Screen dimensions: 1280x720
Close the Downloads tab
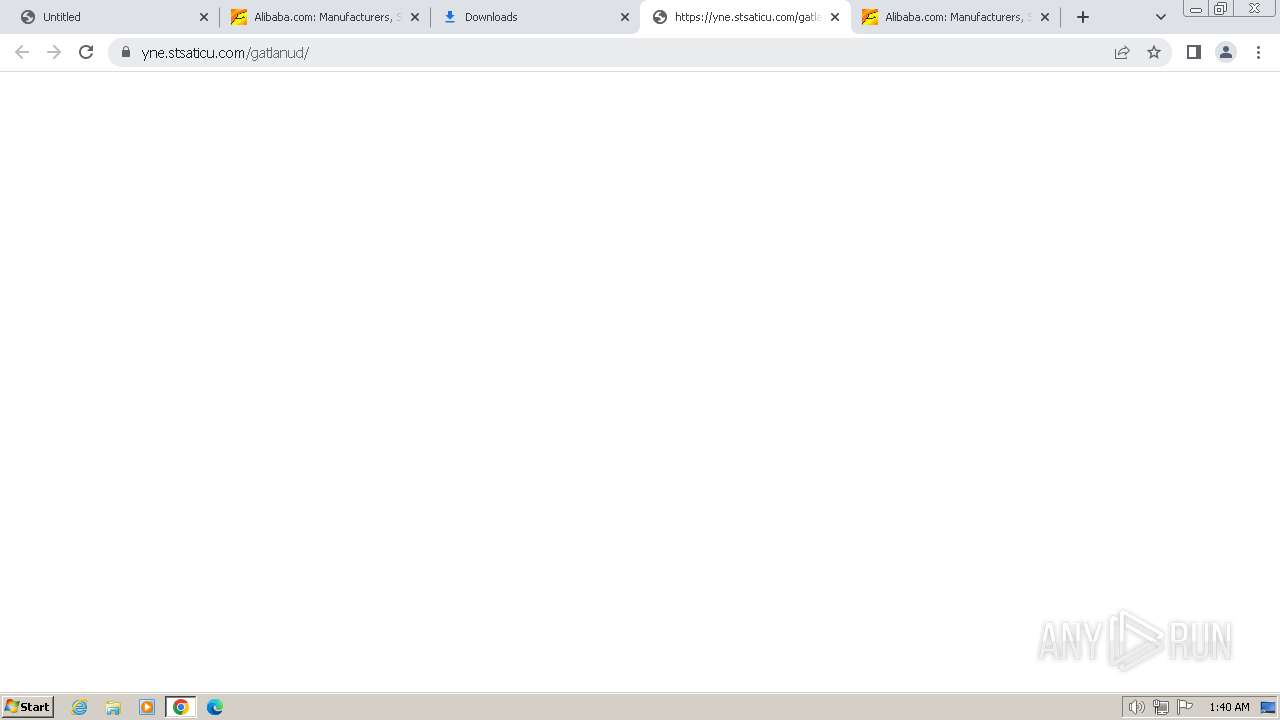click(625, 17)
